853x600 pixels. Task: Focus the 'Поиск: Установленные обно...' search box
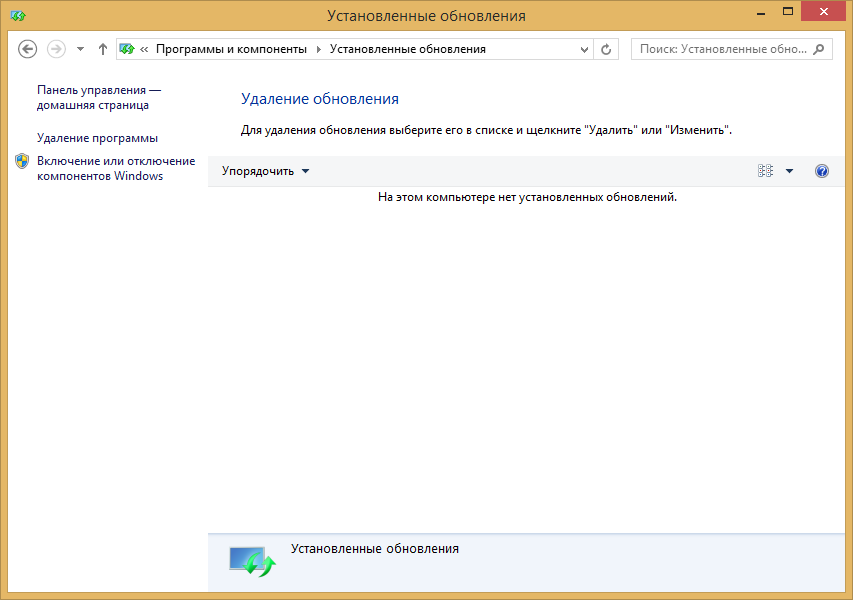point(732,49)
